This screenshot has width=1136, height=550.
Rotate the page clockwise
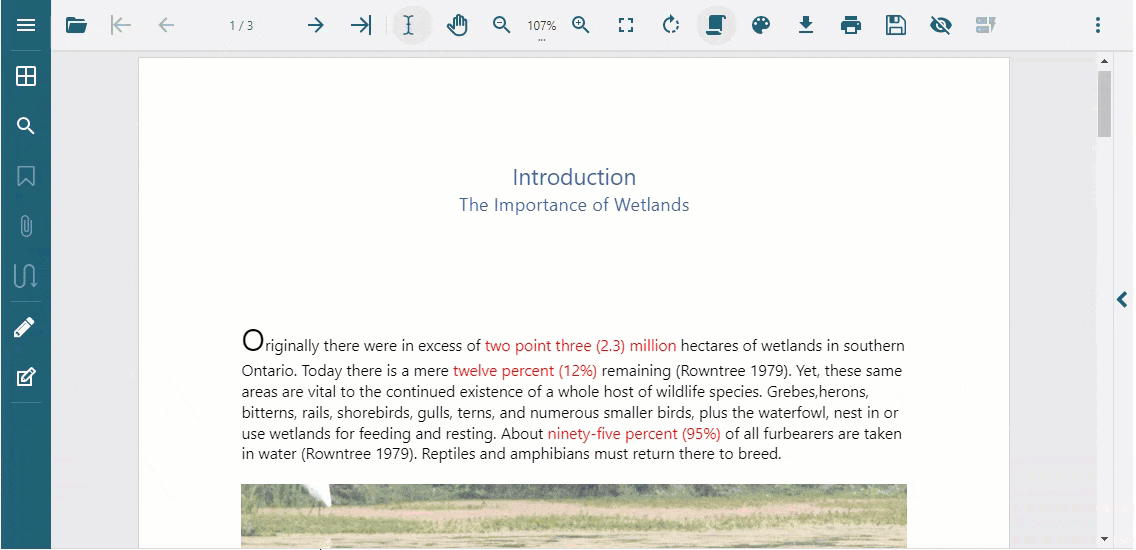[671, 25]
